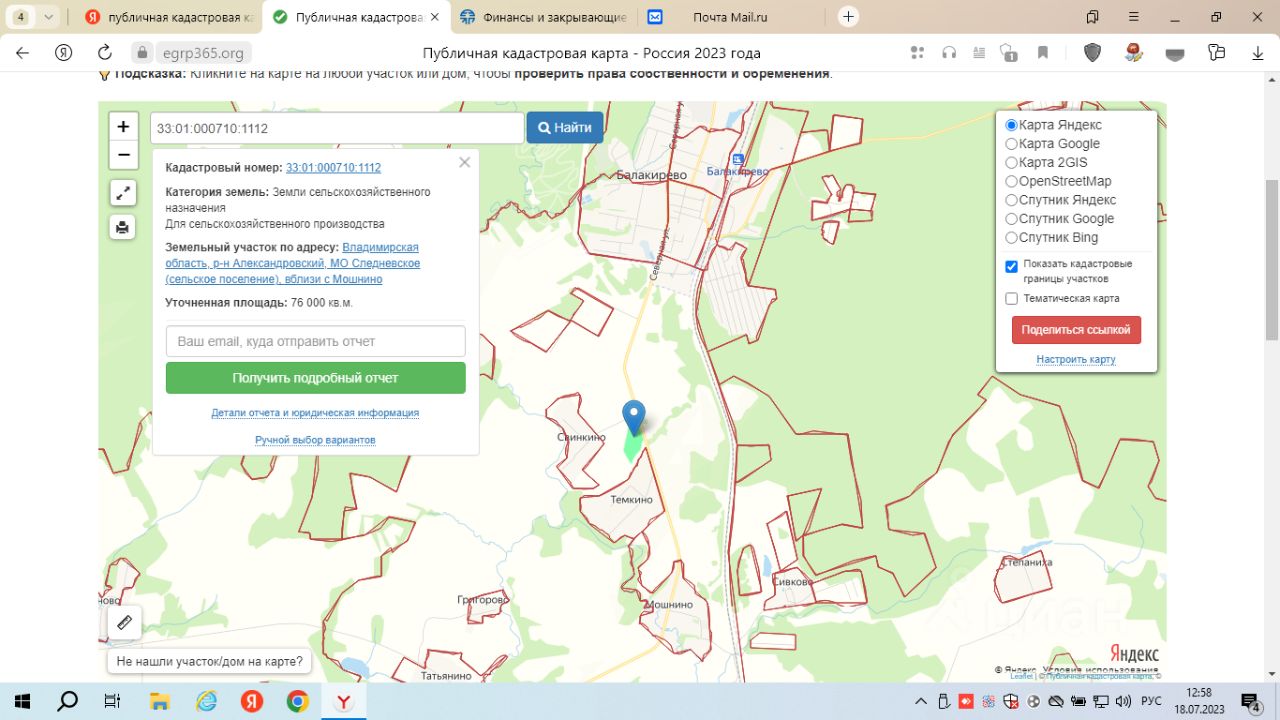
Task: Click Получить подробный отчет button
Action: [x=315, y=378]
